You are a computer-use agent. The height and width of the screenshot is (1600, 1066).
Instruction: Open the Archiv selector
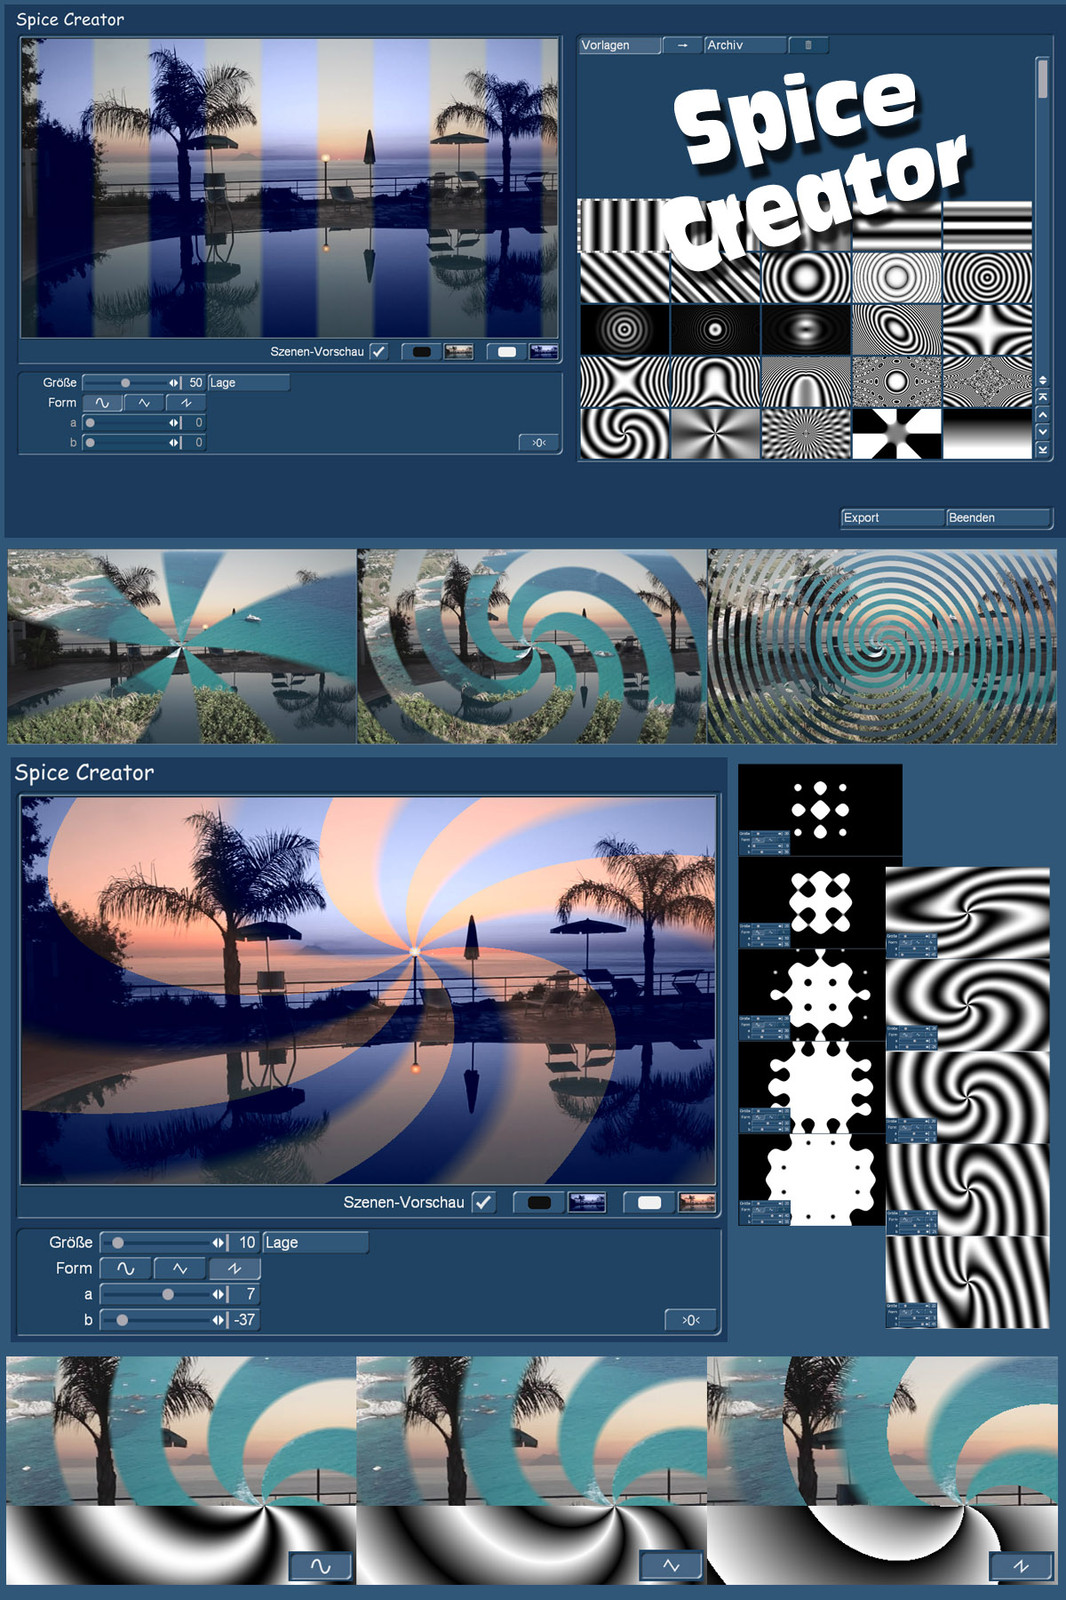(x=745, y=45)
